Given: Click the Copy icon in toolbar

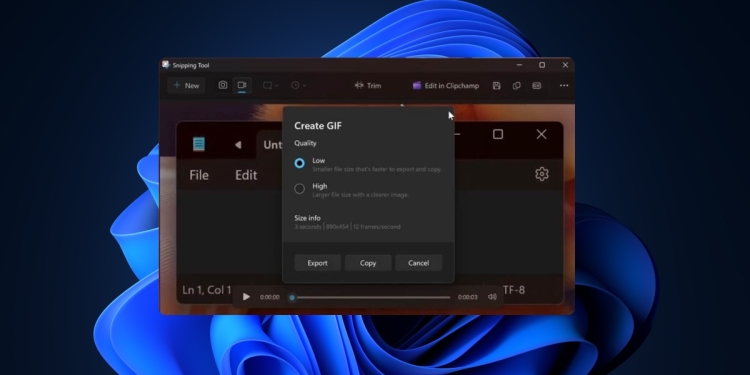Looking at the screenshot, I should pyautogui.click(x=517, y=86).
